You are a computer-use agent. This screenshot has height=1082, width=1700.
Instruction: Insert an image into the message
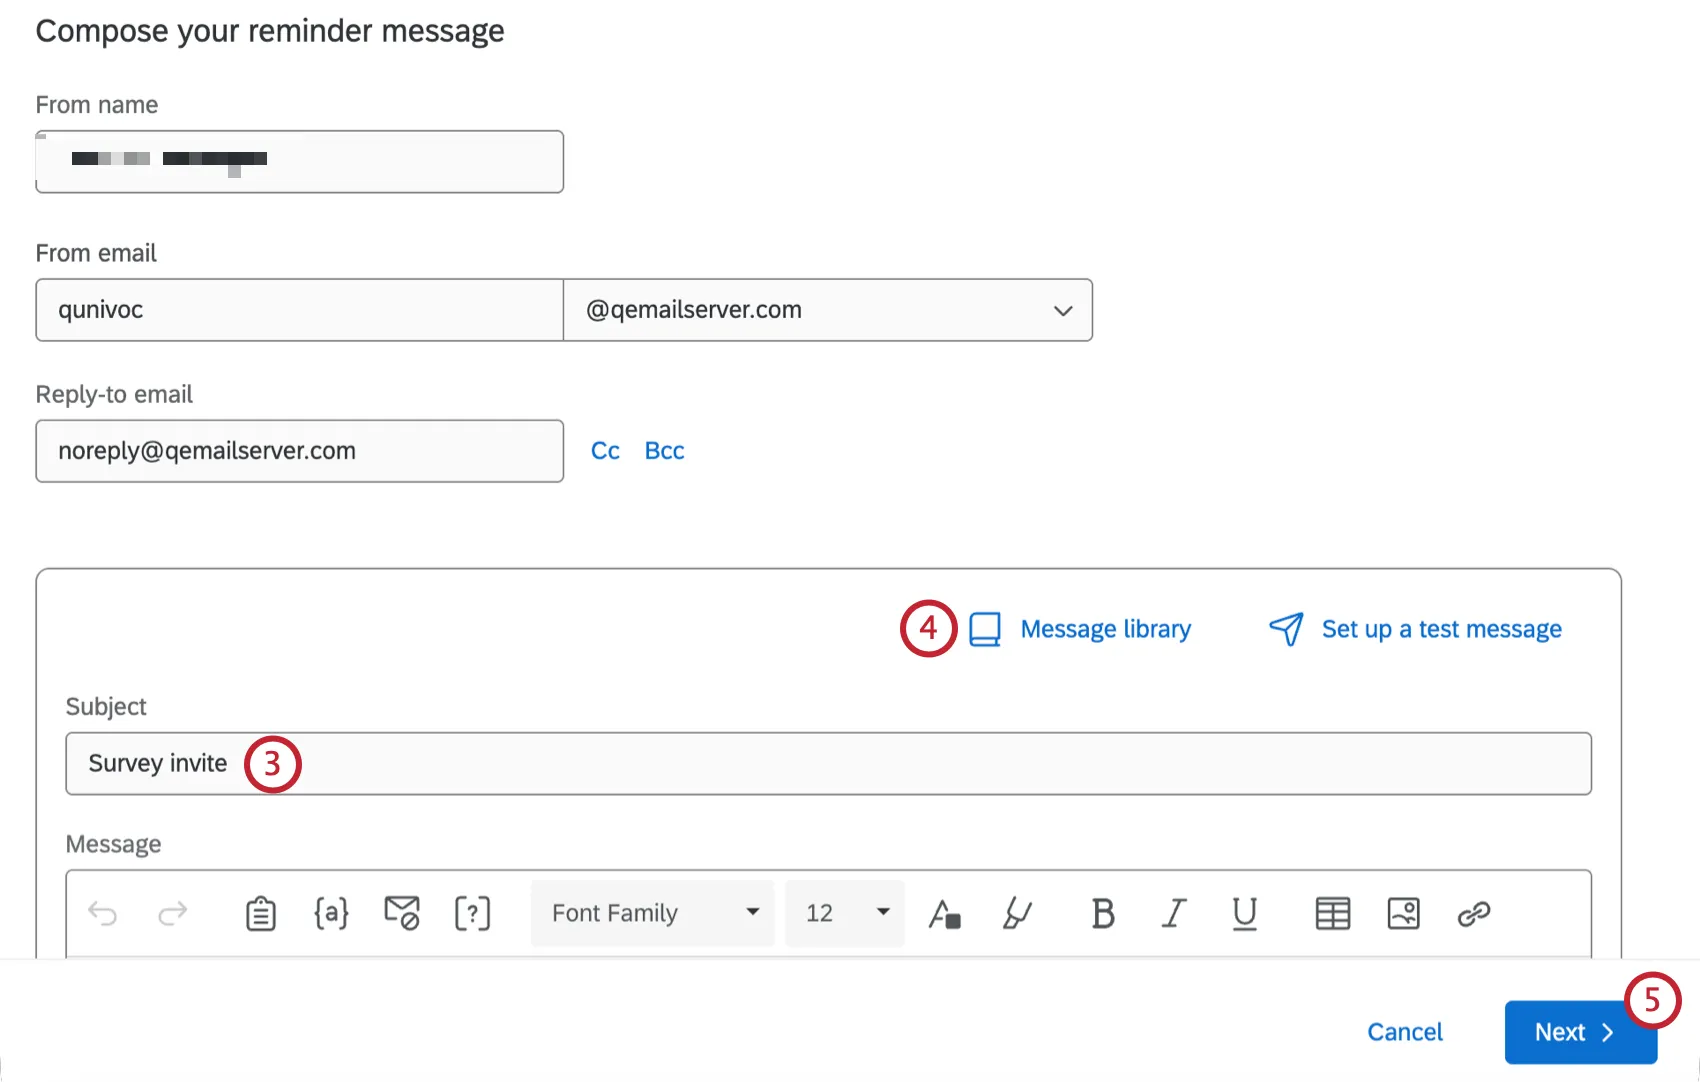[1404, 913]
